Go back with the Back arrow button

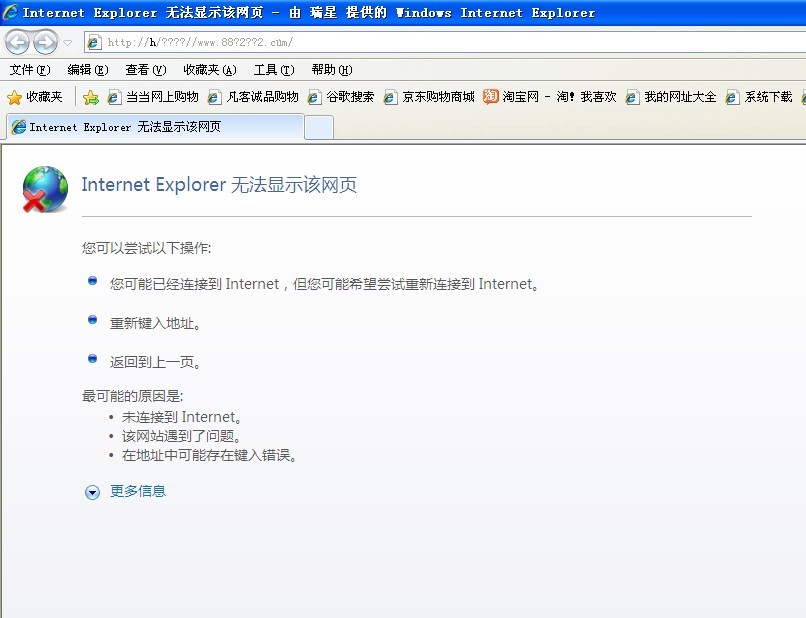point(17,43)
